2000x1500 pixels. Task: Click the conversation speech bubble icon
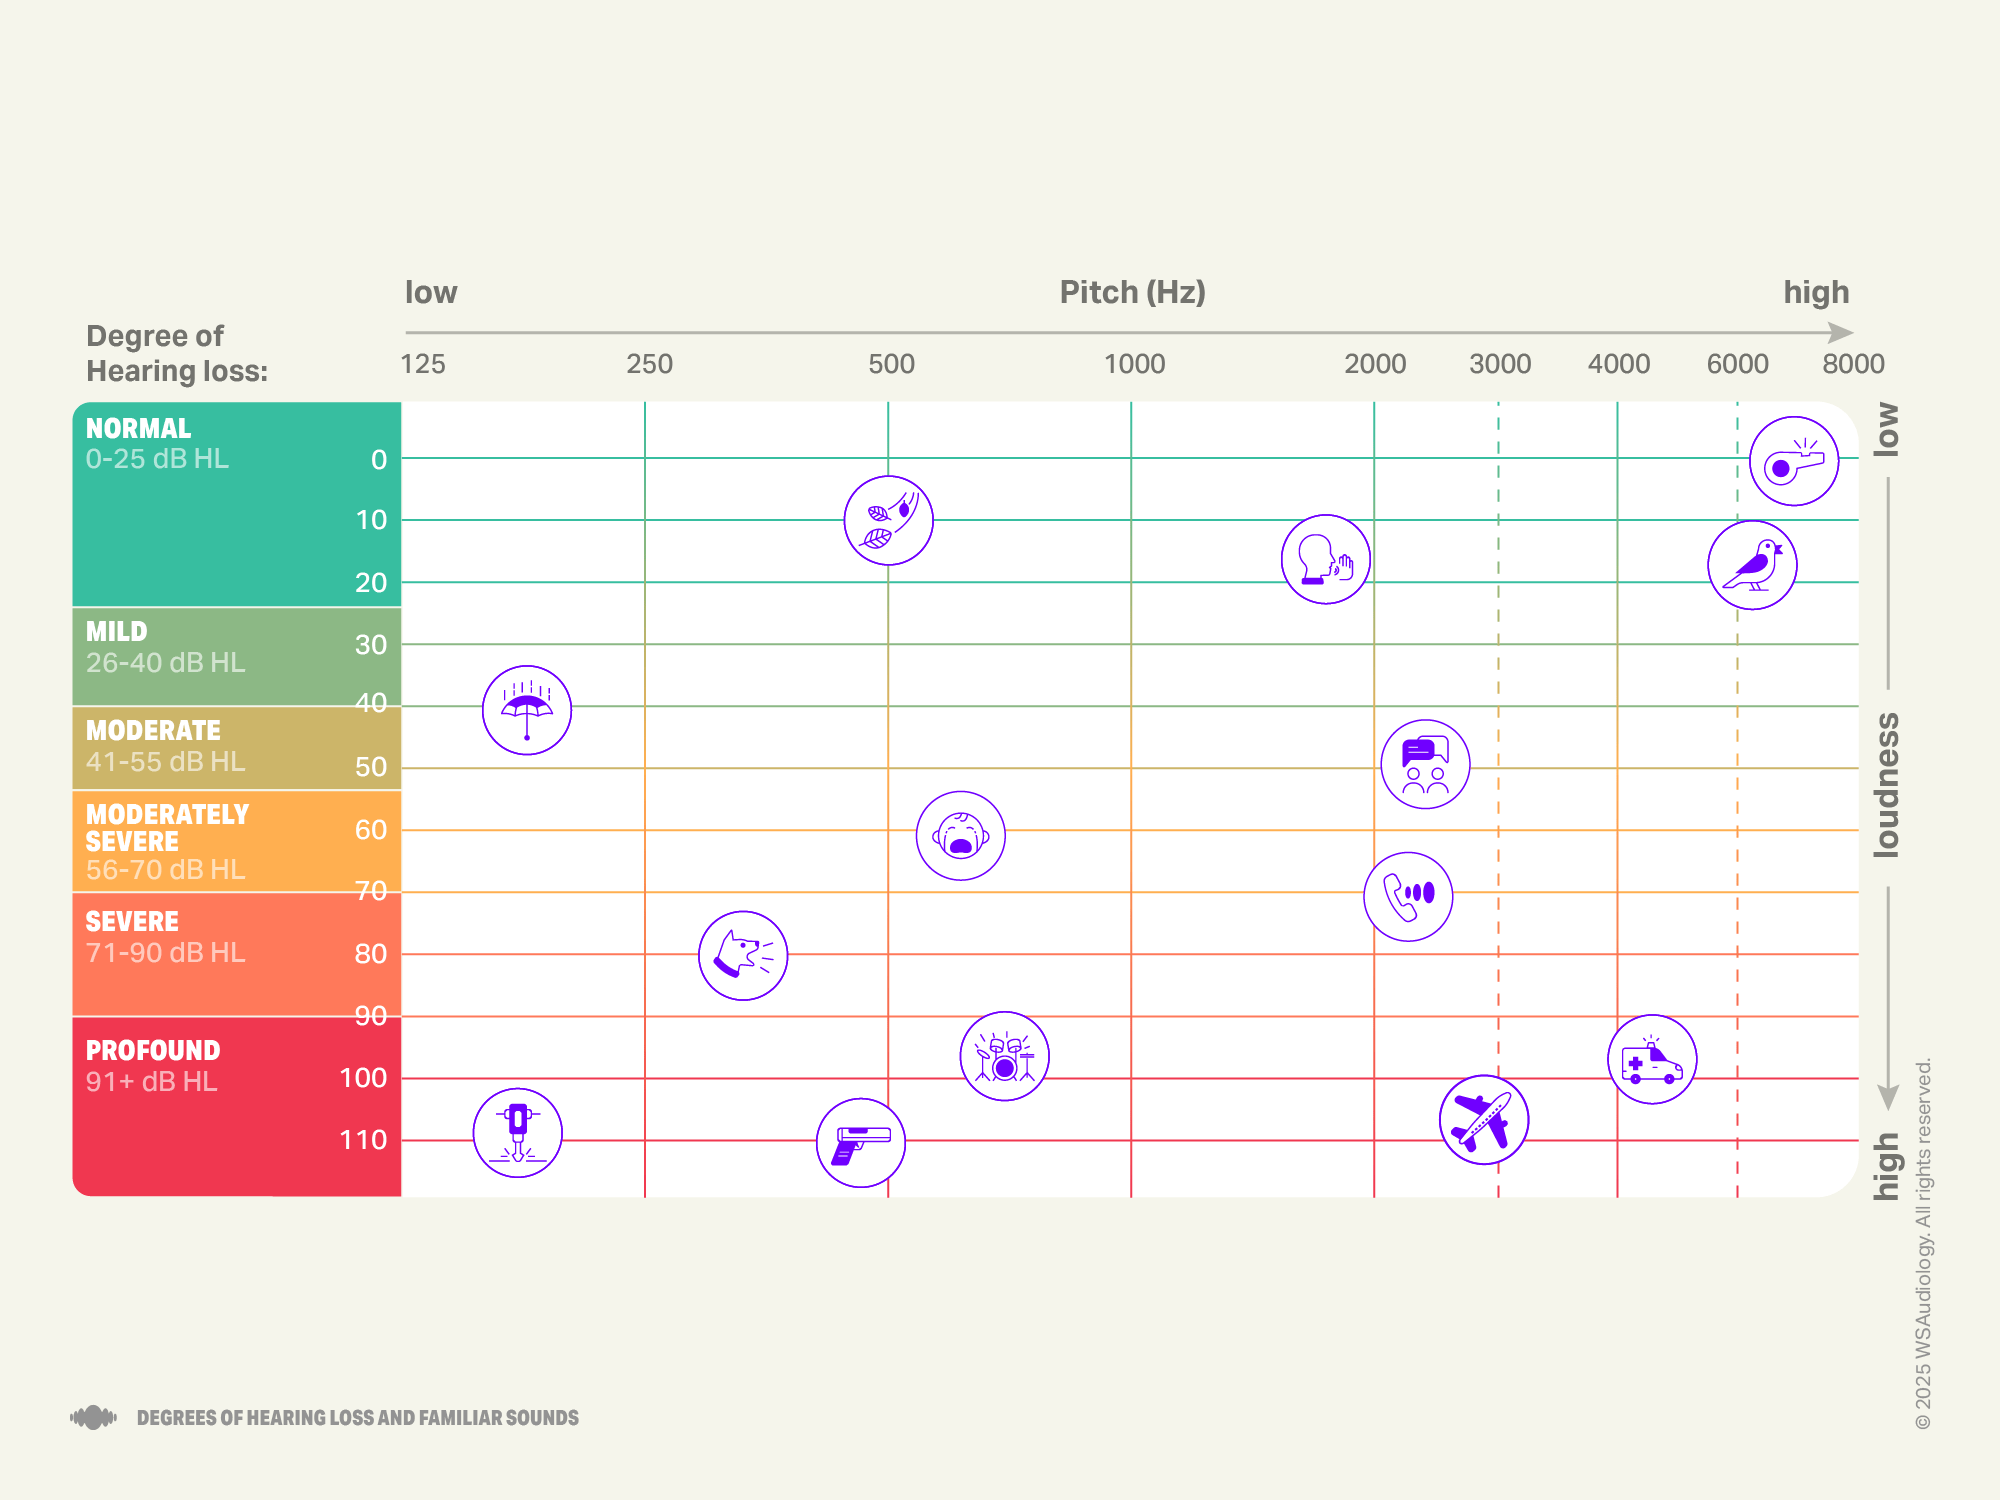(x=1424, y=763)
